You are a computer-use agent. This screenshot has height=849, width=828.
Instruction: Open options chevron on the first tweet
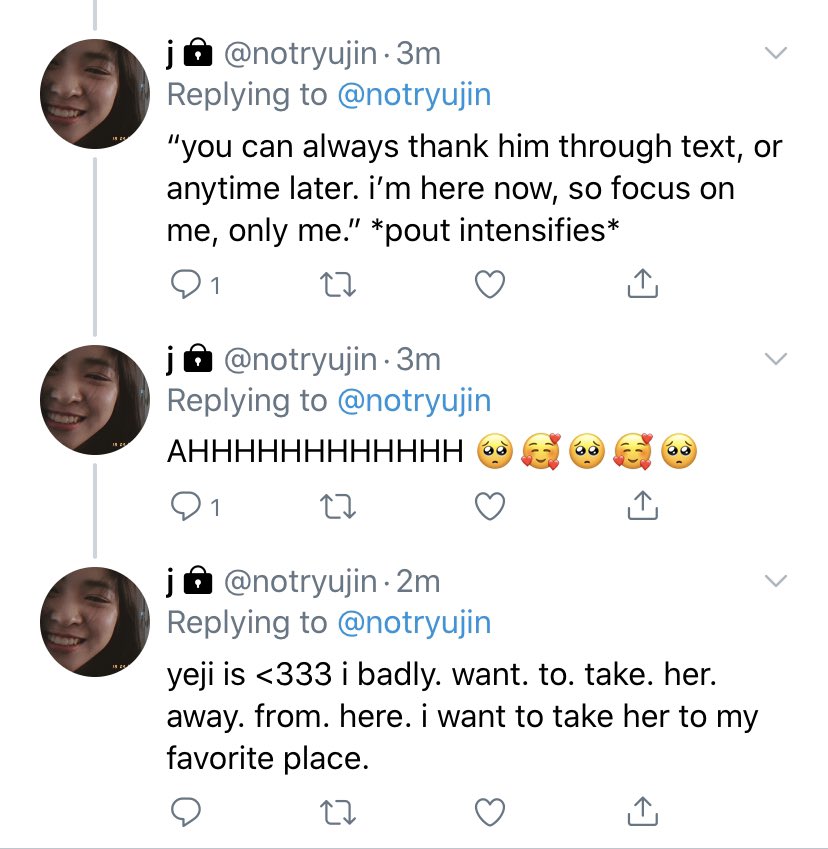(775, 53)
